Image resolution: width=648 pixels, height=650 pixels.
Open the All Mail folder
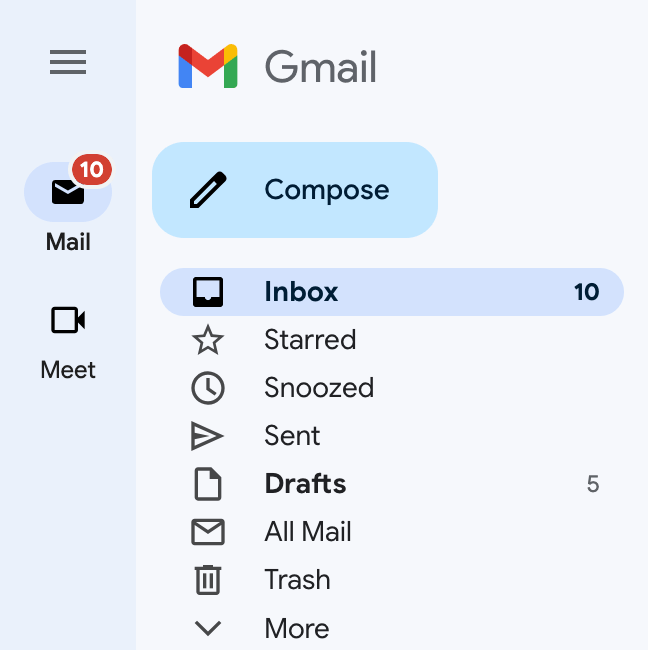[x=392, y=532]
